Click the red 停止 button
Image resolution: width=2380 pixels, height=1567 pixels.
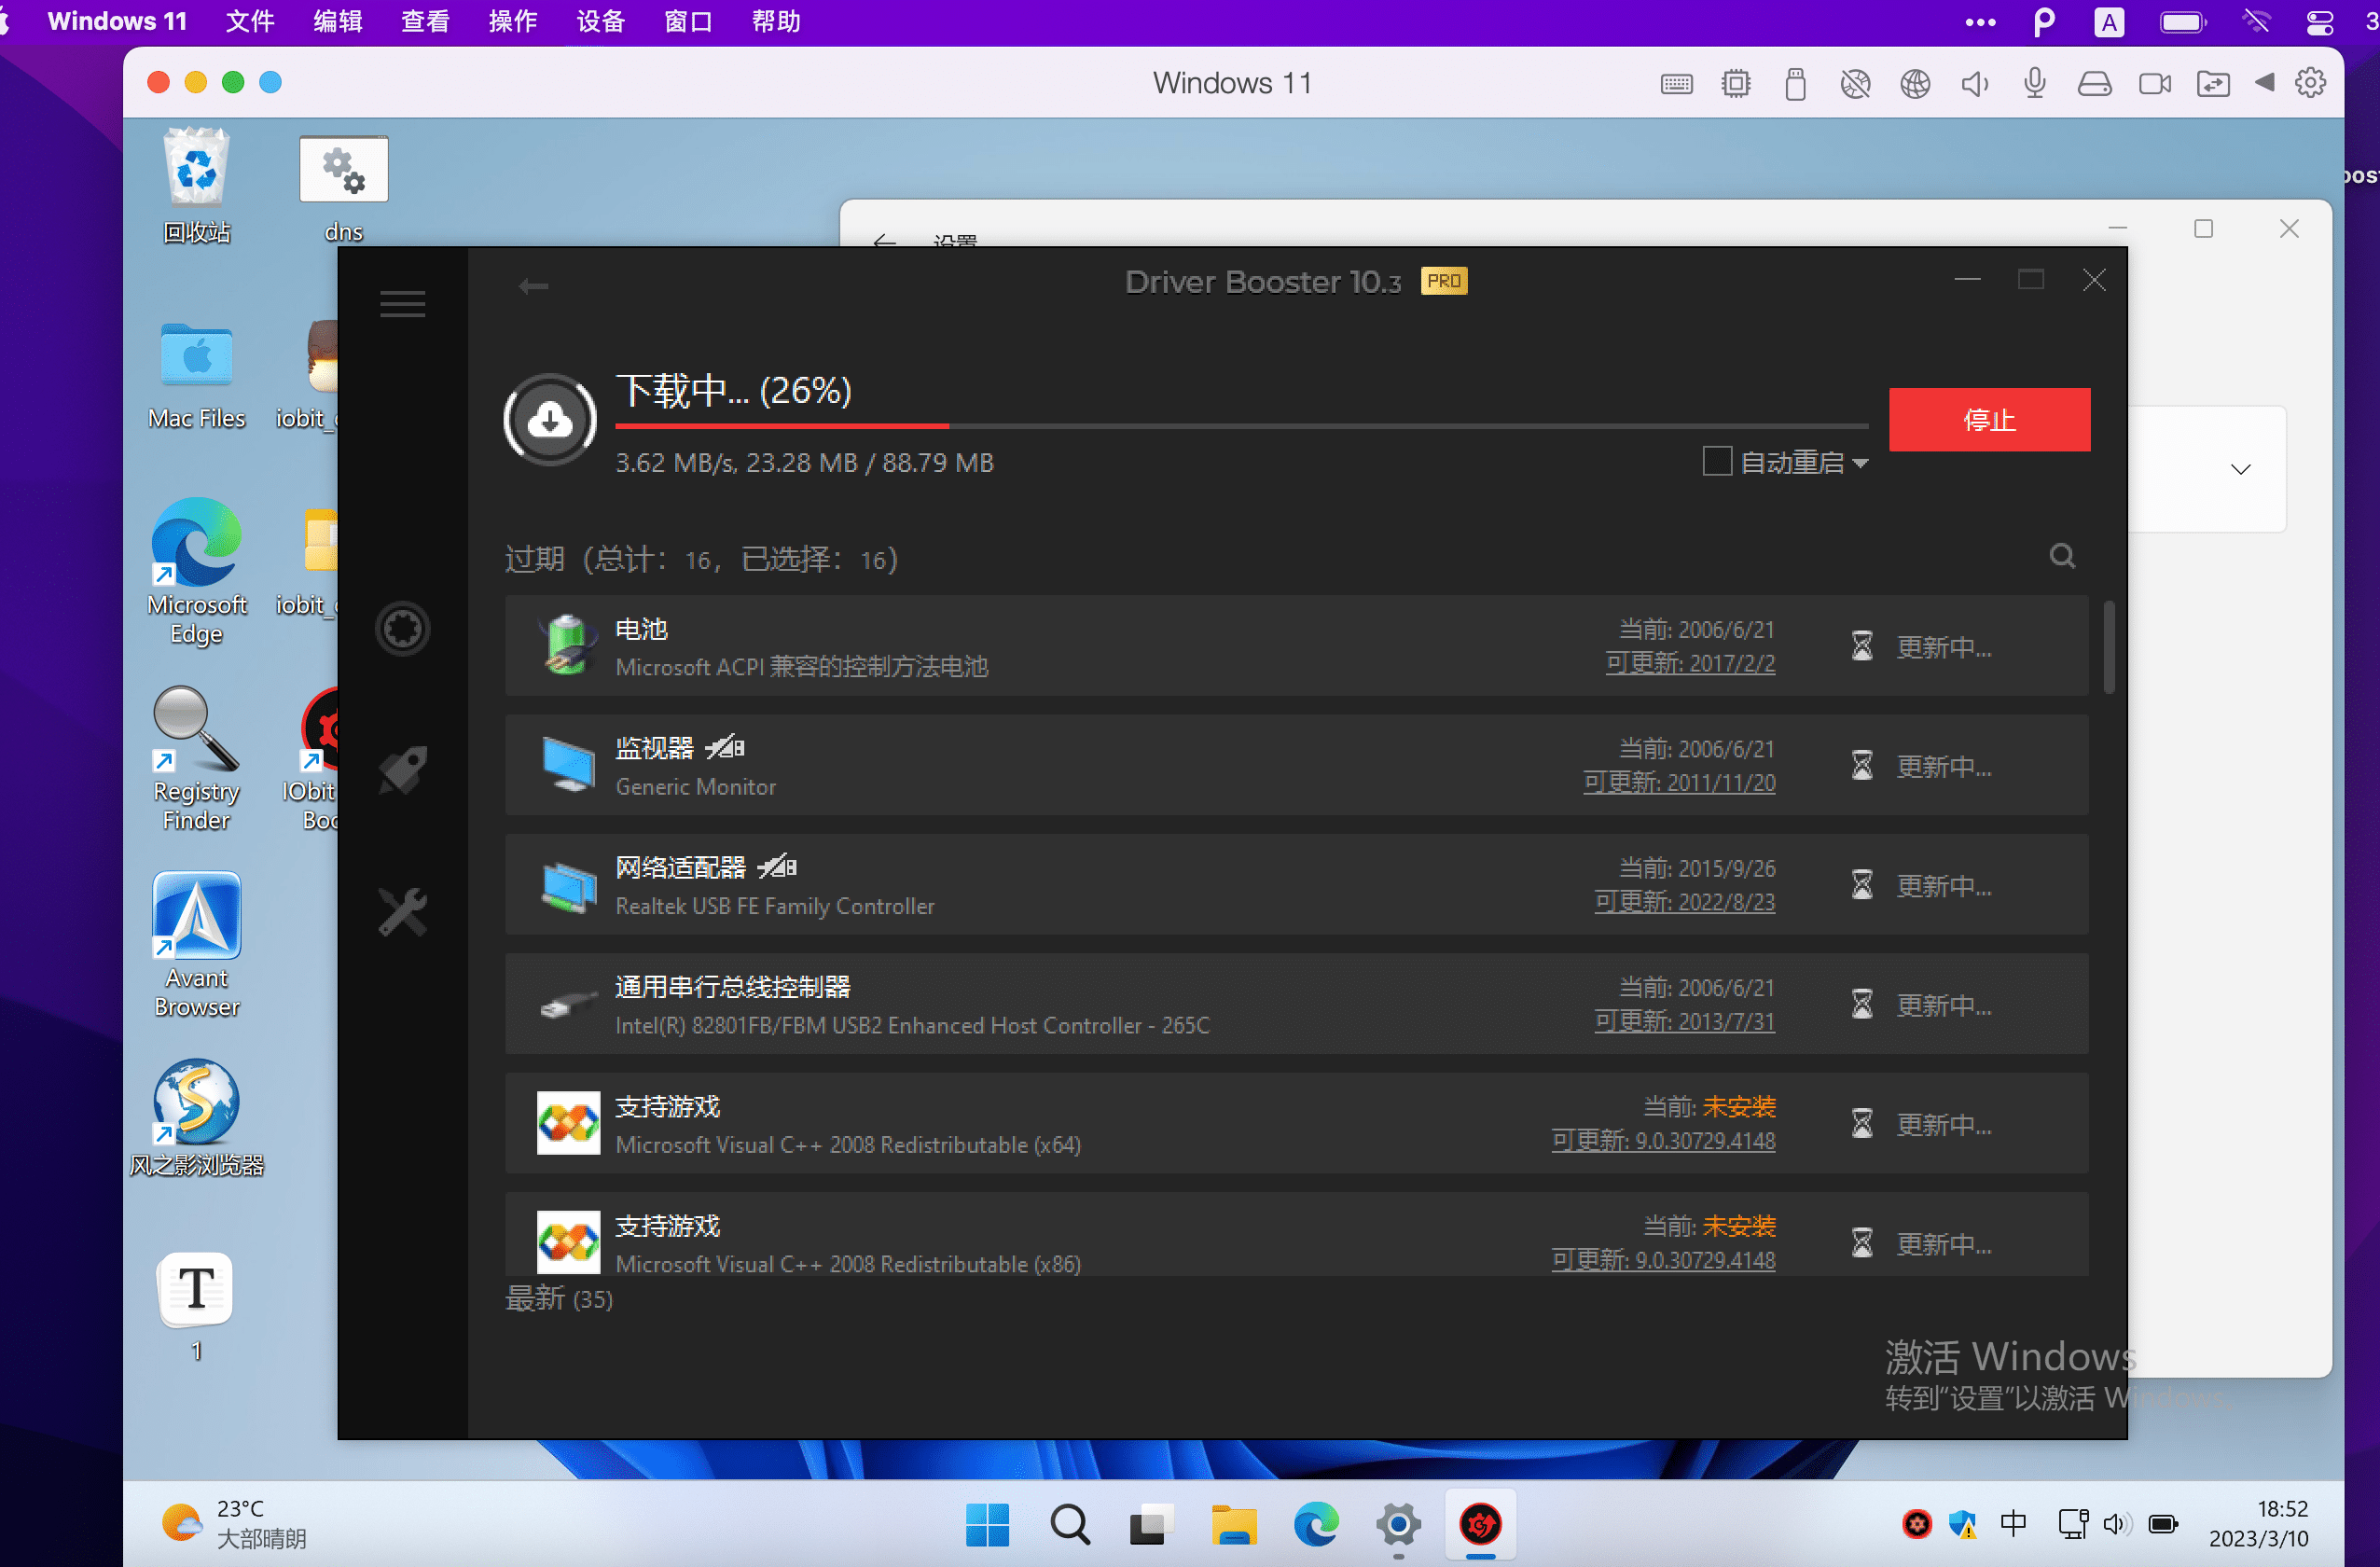[1989, 420]
